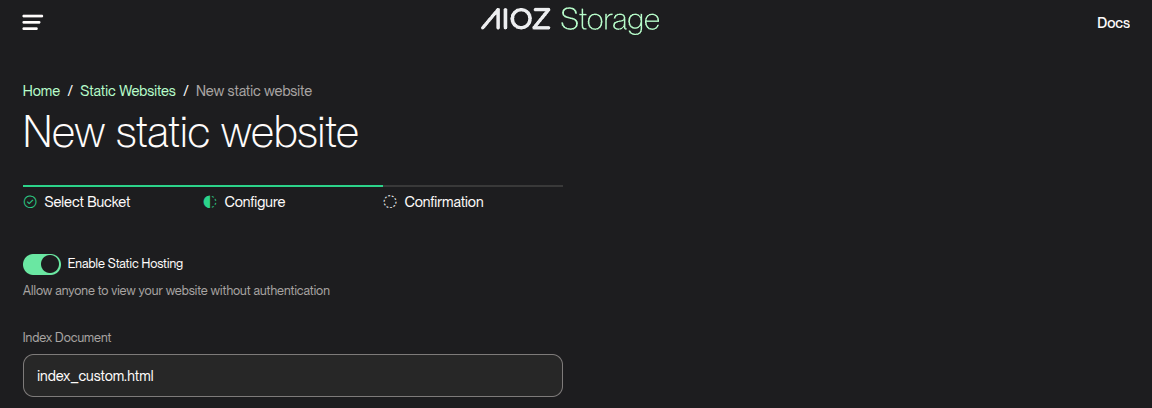
Task: Click the Index Document field label
Action: pos(67,338)
